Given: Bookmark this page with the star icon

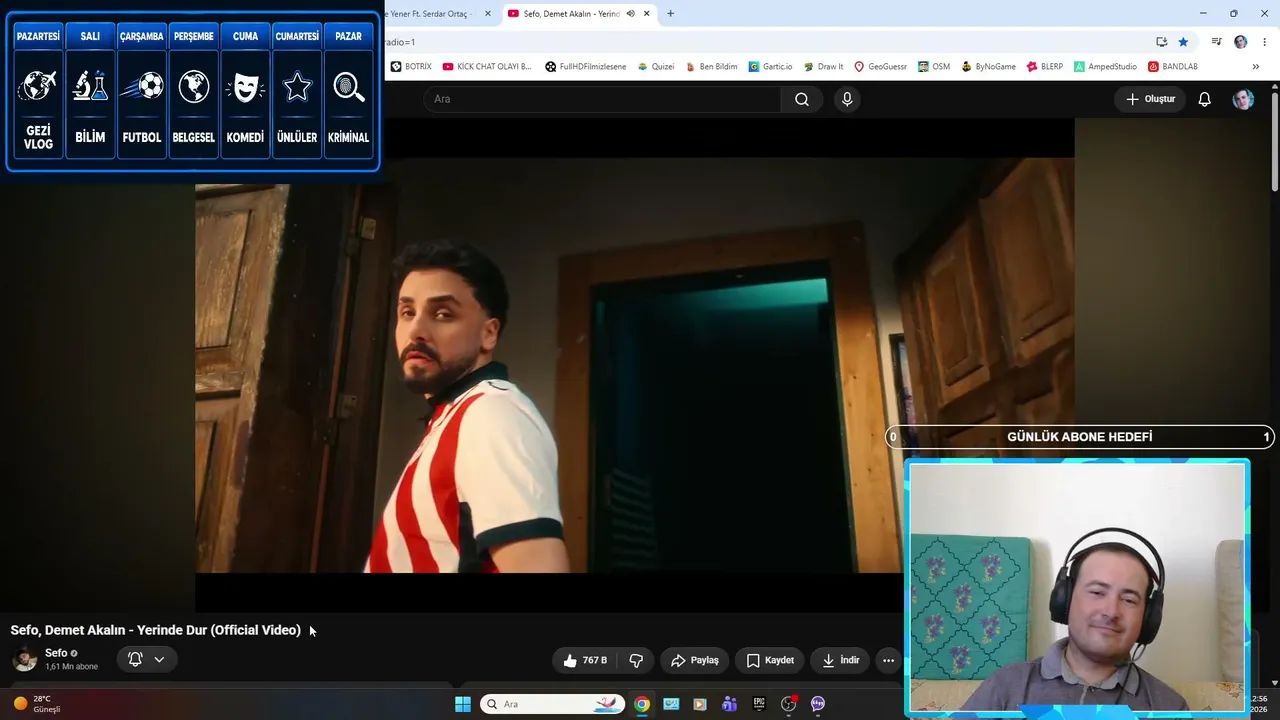Looking at the screenshot, I should pos(1183,42).
